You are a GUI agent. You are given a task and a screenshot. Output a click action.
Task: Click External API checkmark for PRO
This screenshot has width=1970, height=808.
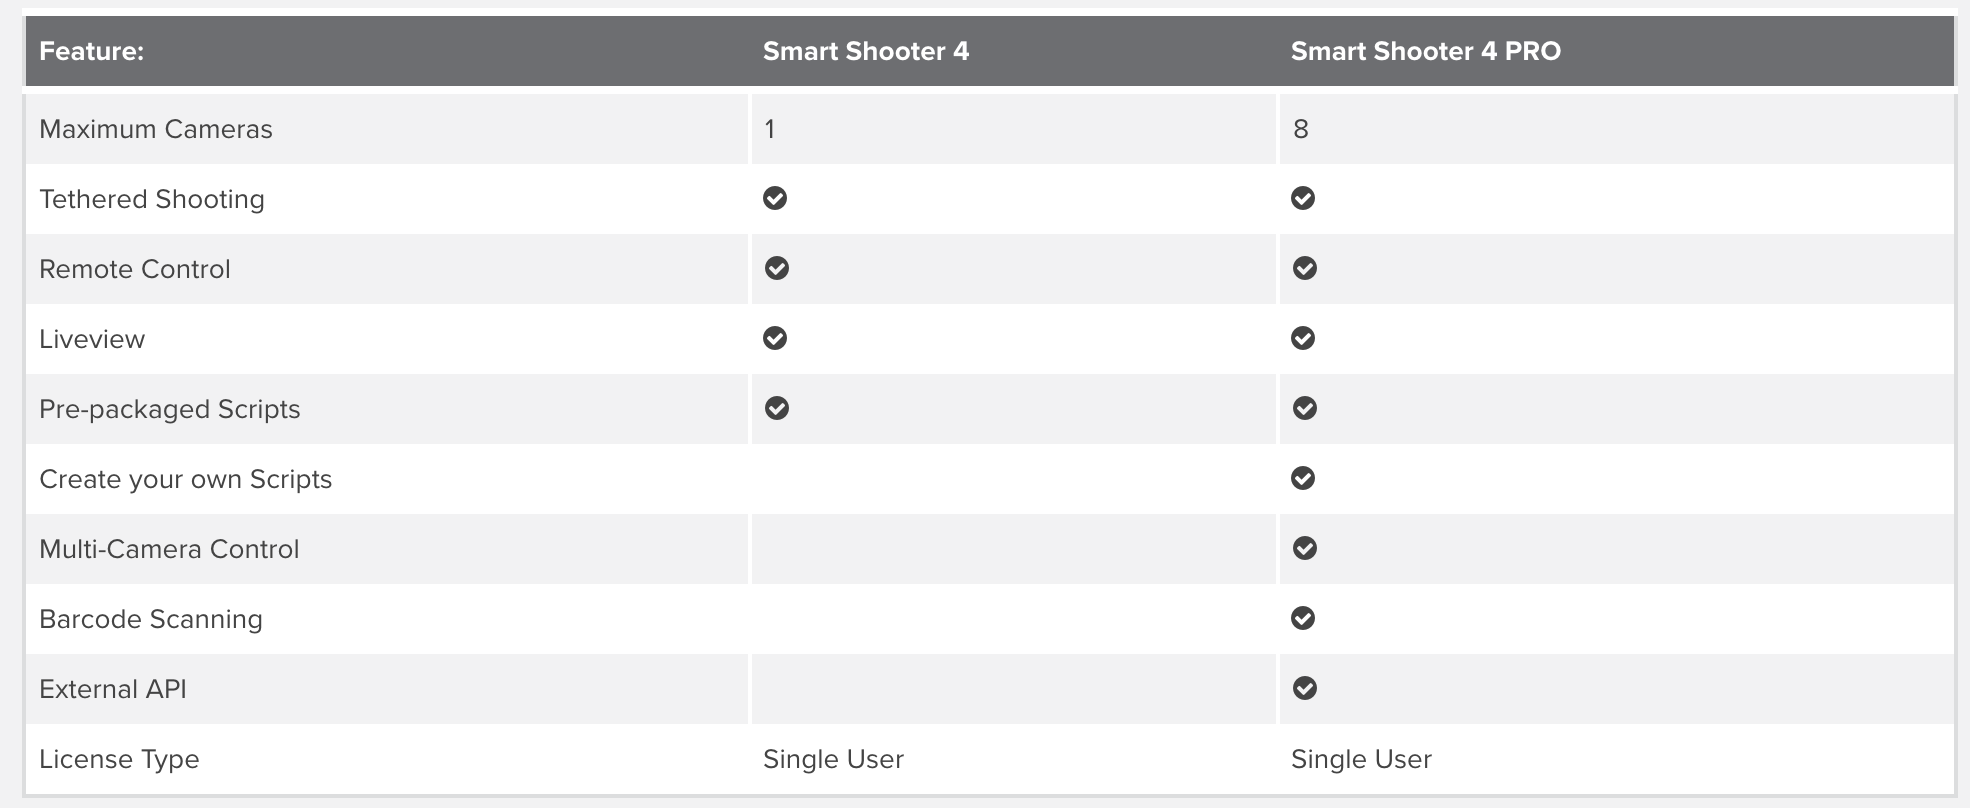pyautogui.click(x=1305, y=688)
